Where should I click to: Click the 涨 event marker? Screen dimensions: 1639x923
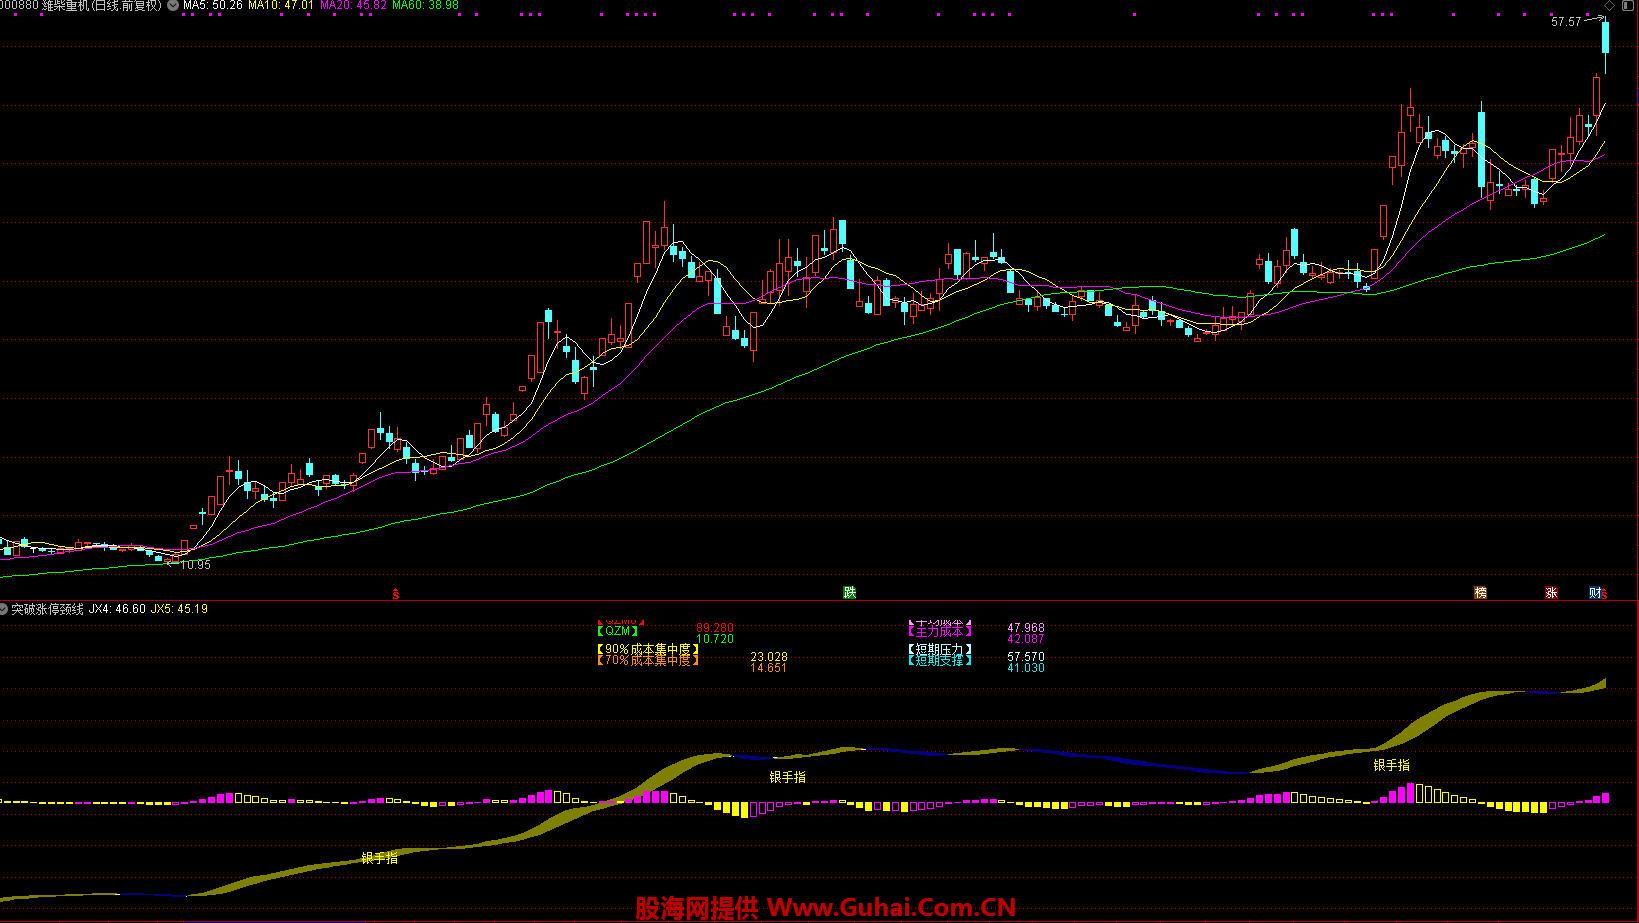coord(1551,592)
